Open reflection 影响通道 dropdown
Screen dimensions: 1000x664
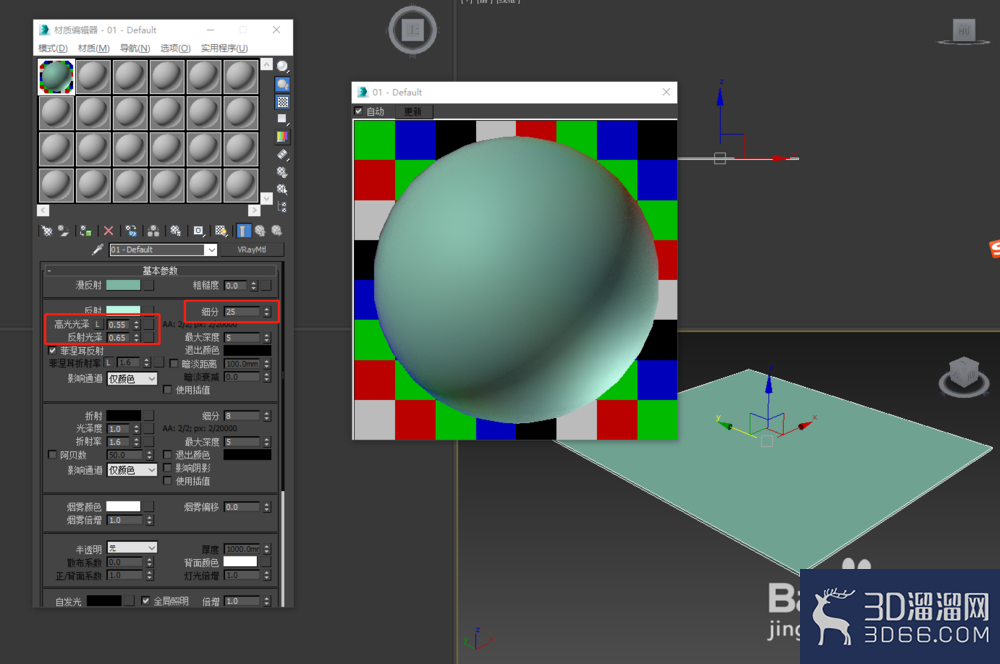pyautogui.click(x=132, y=379)
